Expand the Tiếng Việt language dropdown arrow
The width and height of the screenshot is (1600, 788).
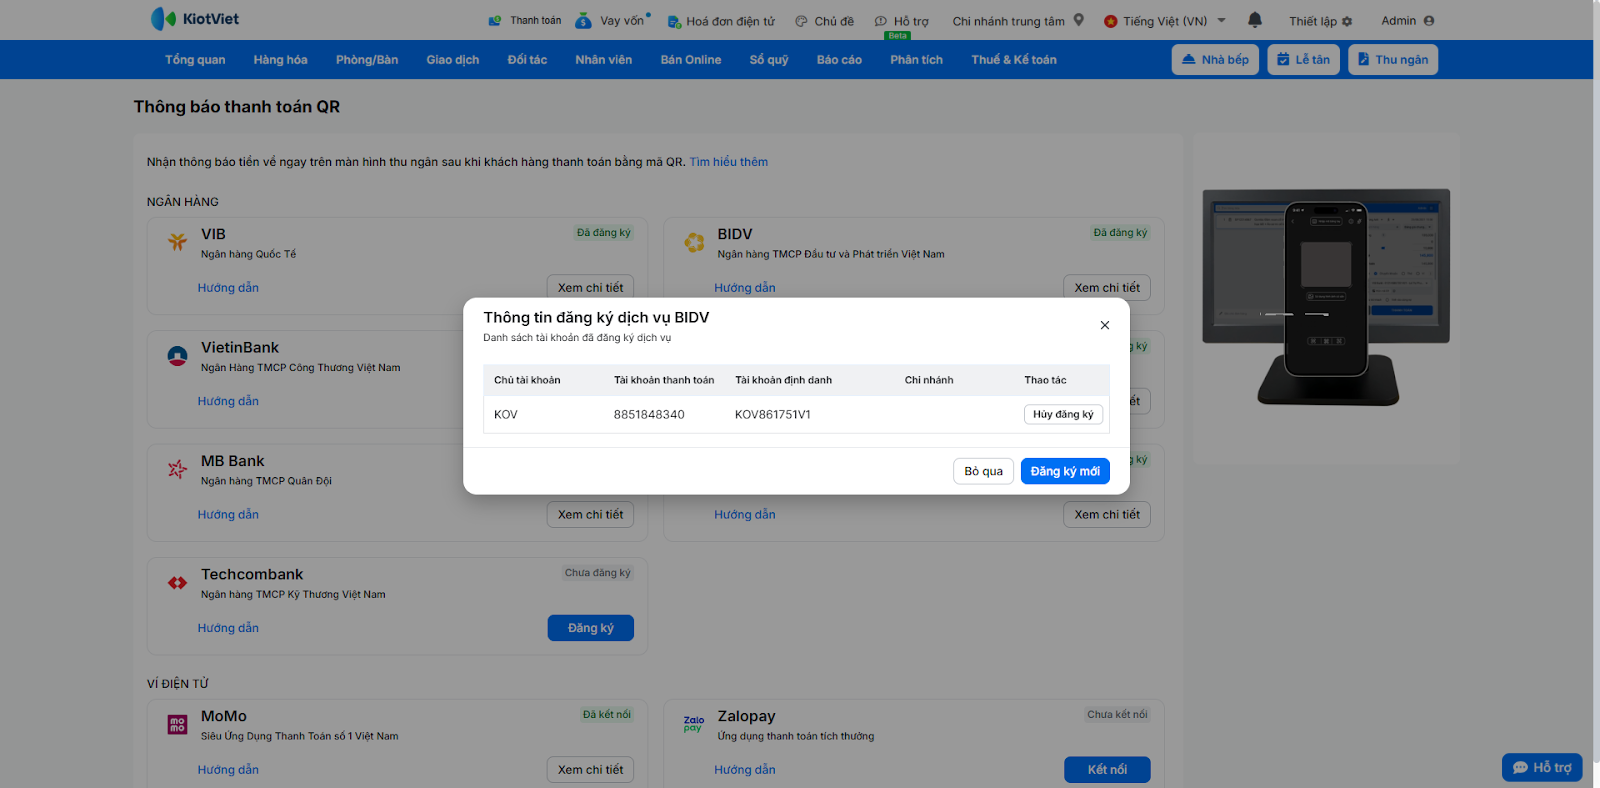(x=1221, y=20)
